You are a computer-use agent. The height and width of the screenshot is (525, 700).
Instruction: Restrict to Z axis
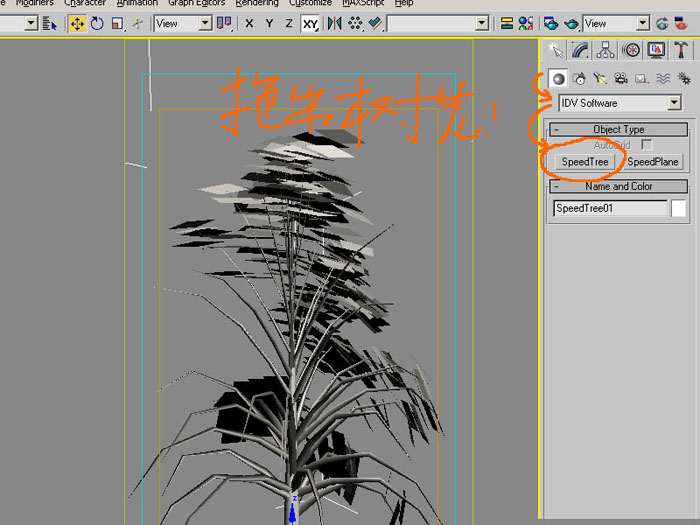(289, 23)
